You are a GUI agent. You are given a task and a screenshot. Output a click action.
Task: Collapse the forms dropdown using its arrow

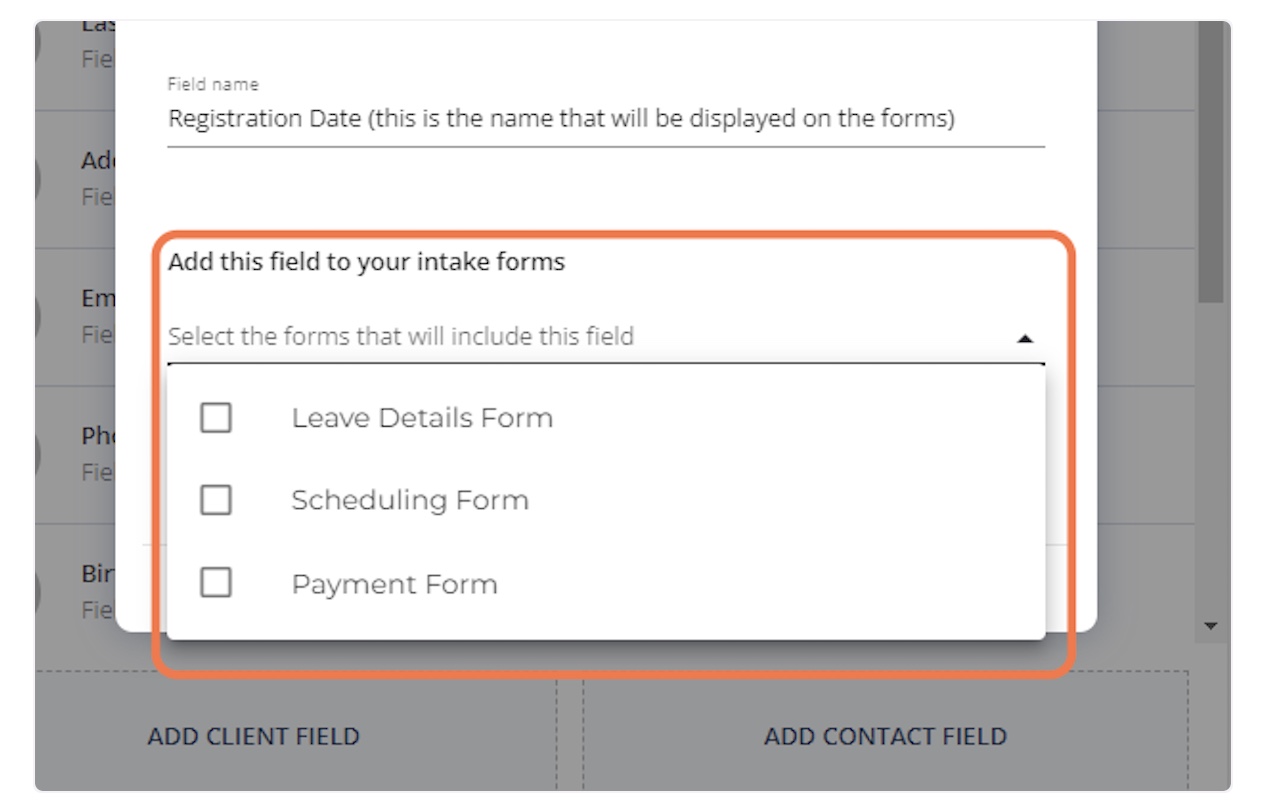[x=1024, y=339]
